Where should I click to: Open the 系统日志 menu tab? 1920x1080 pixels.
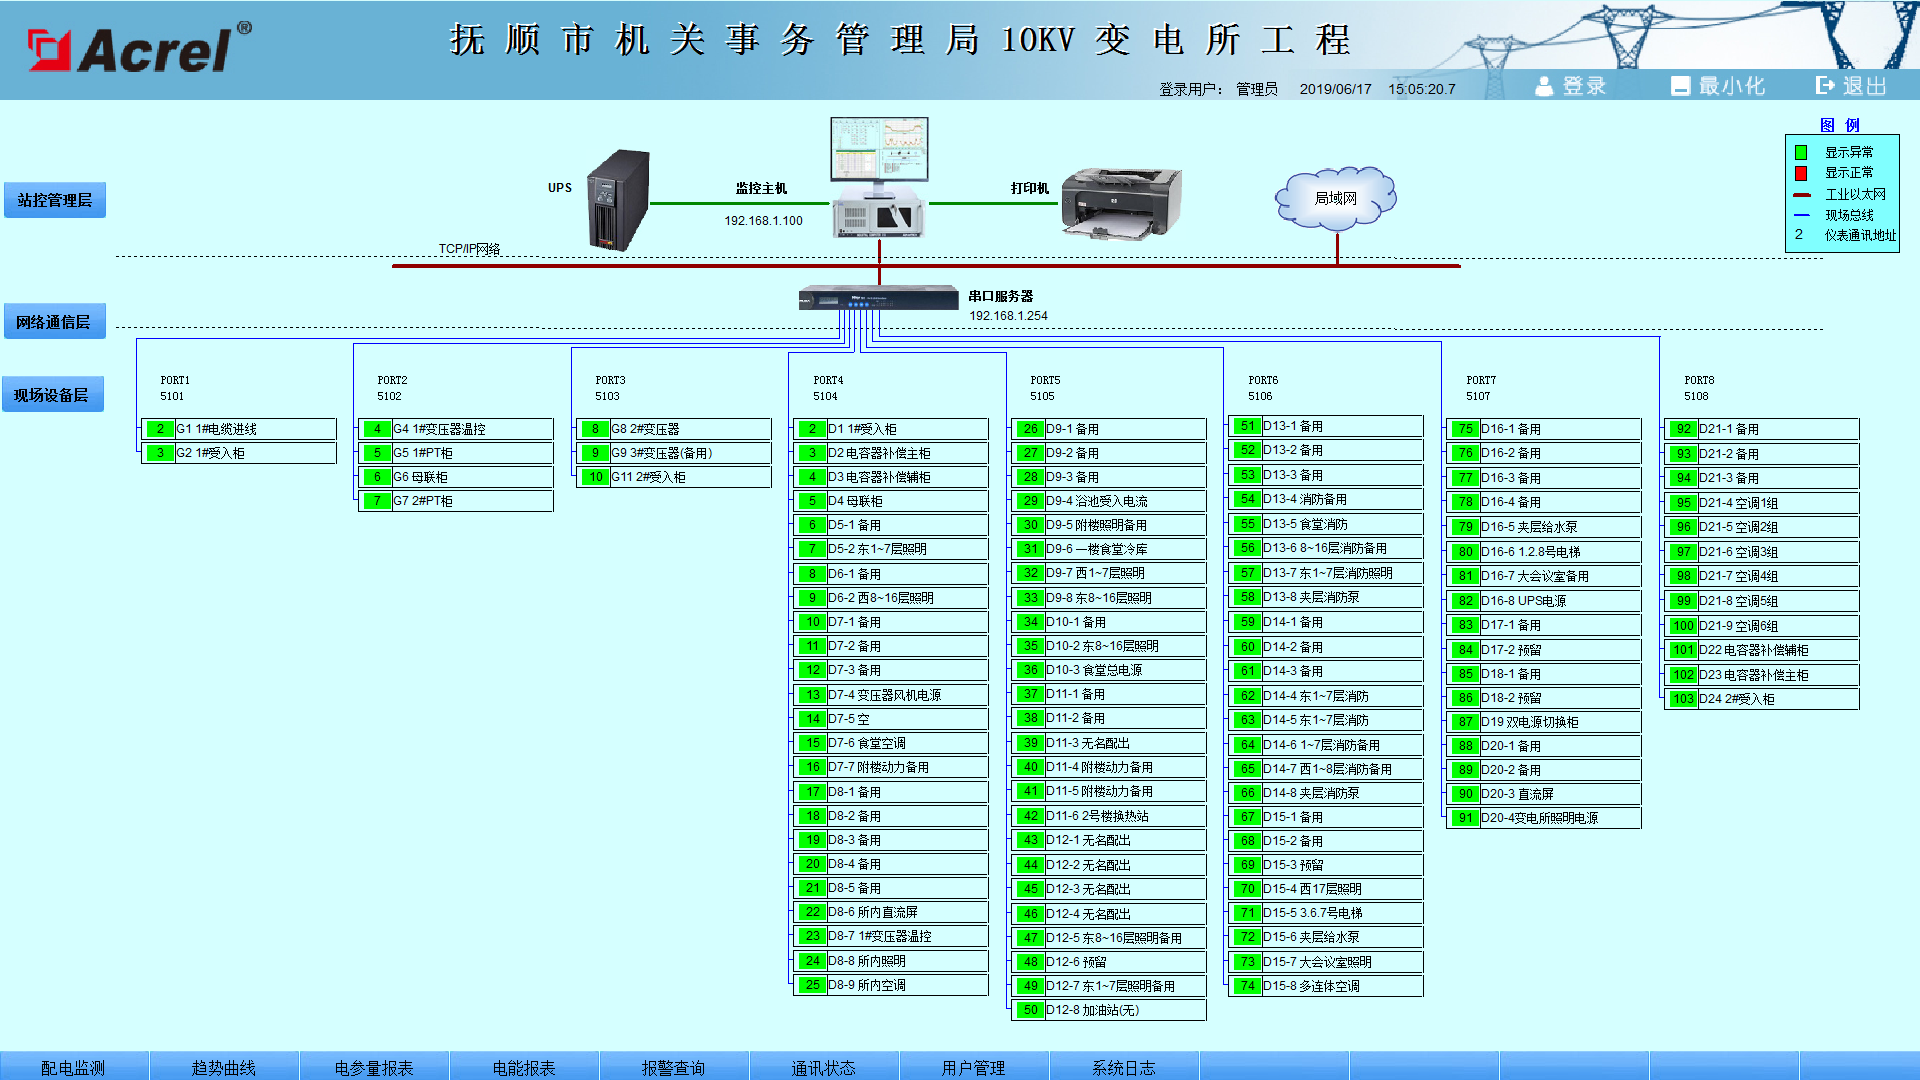(1123, 1067)
